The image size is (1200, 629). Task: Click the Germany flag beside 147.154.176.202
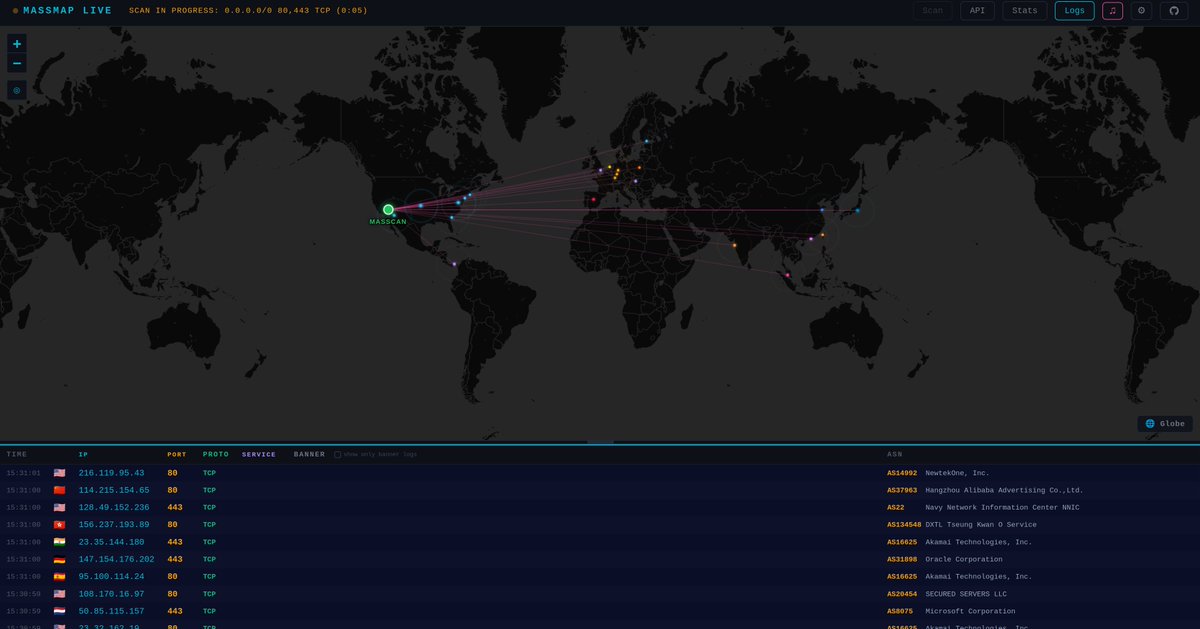tap(59, 559)
